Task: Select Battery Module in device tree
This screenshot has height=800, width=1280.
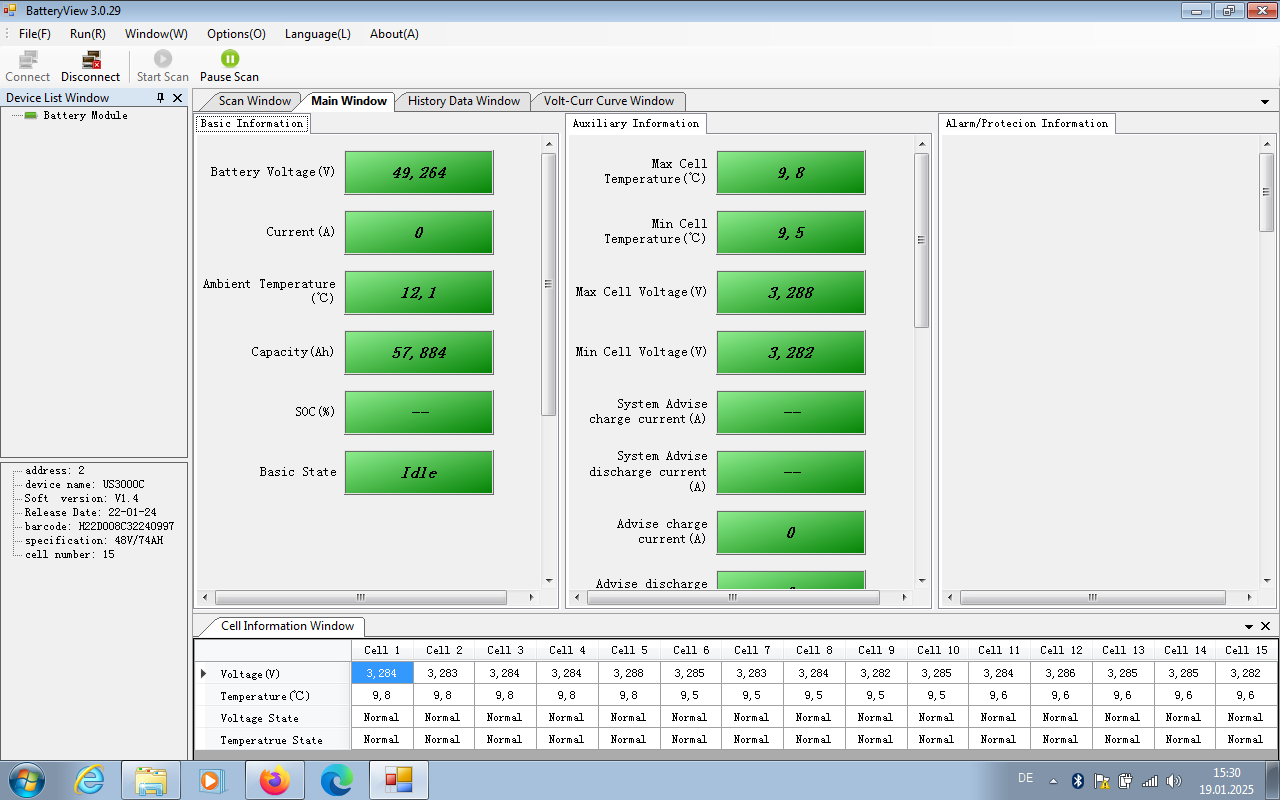Action: point(85,116)
